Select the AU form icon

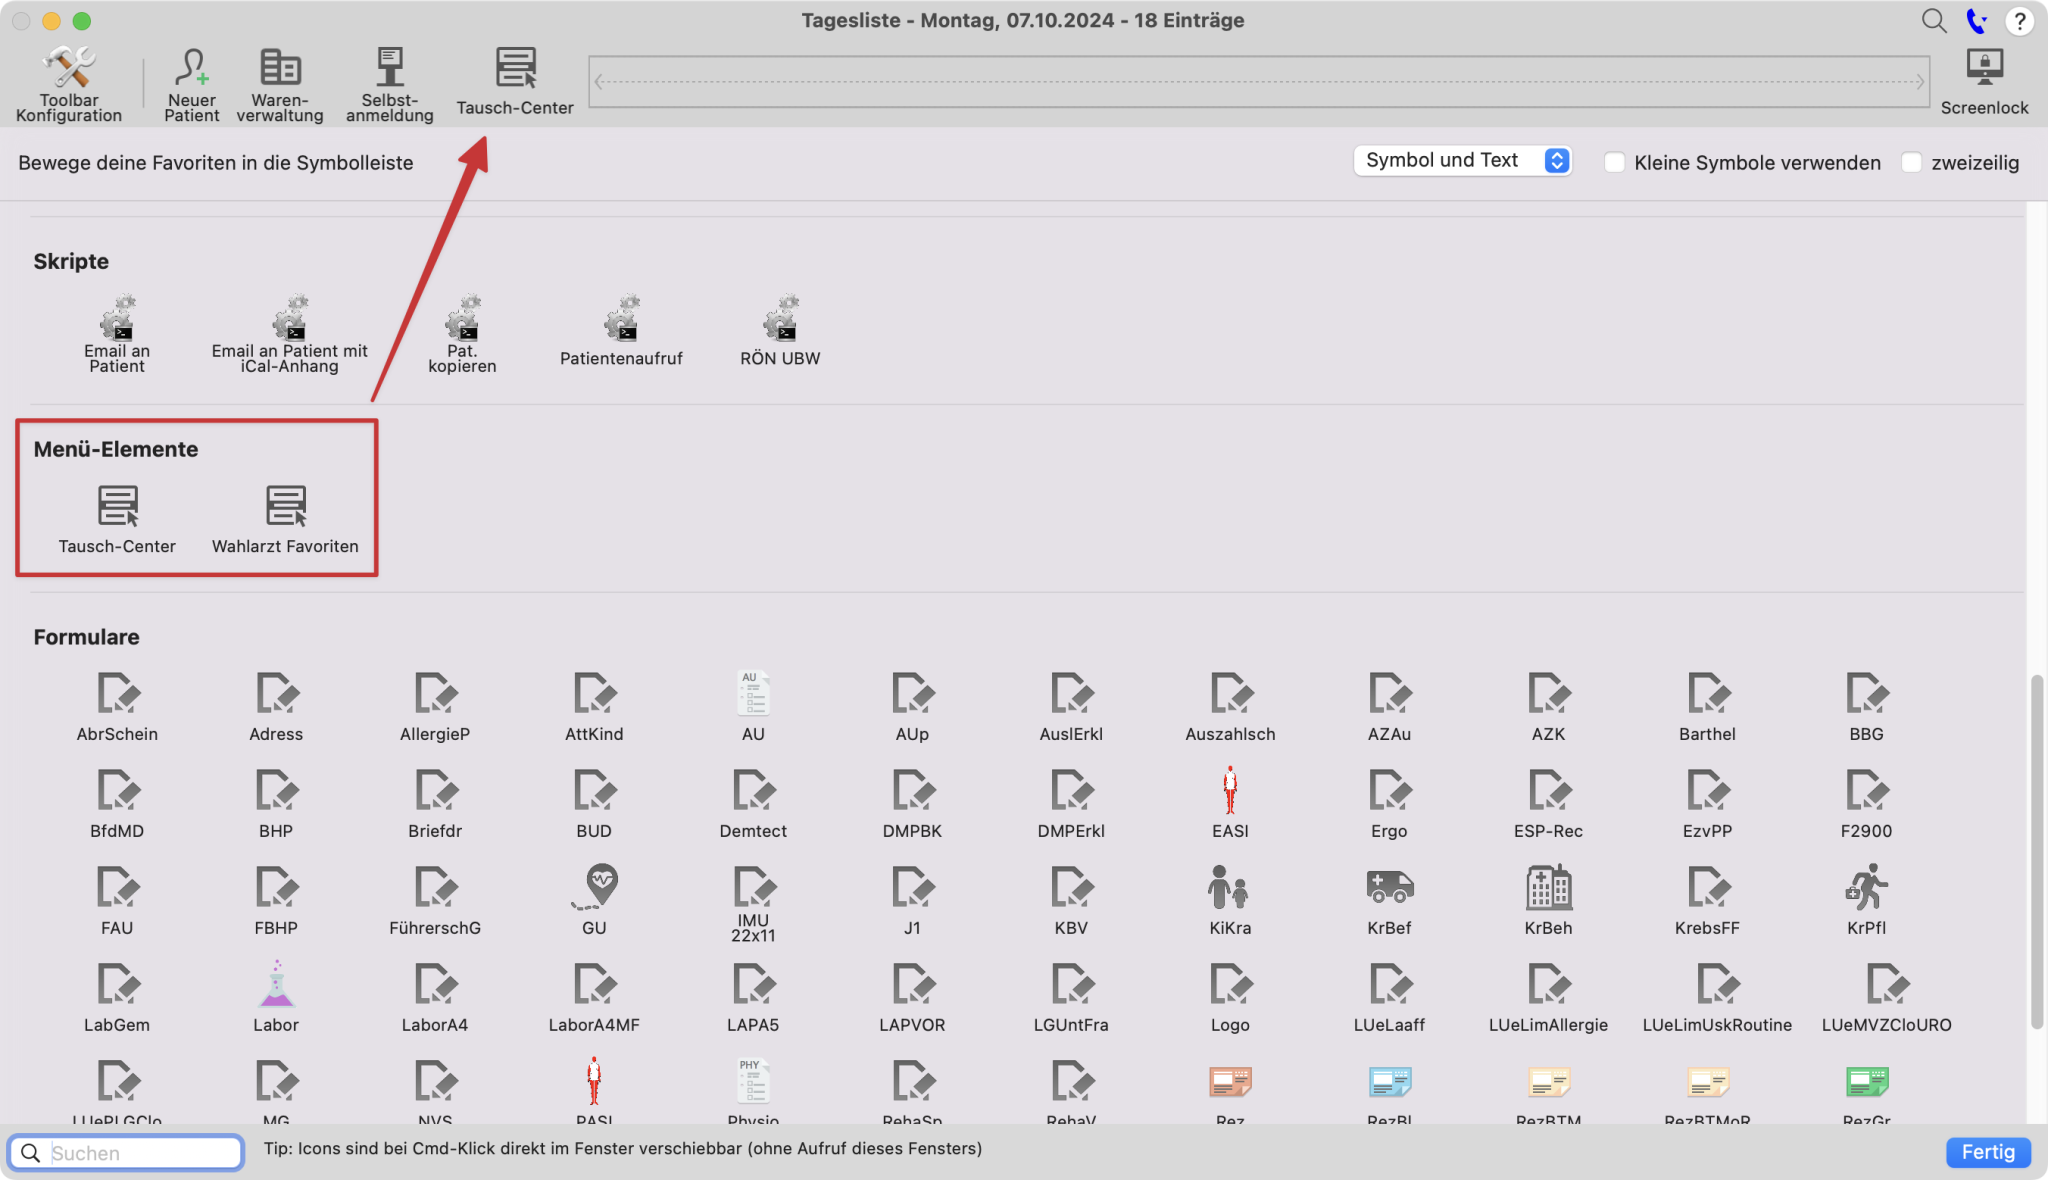coord(753,706)
